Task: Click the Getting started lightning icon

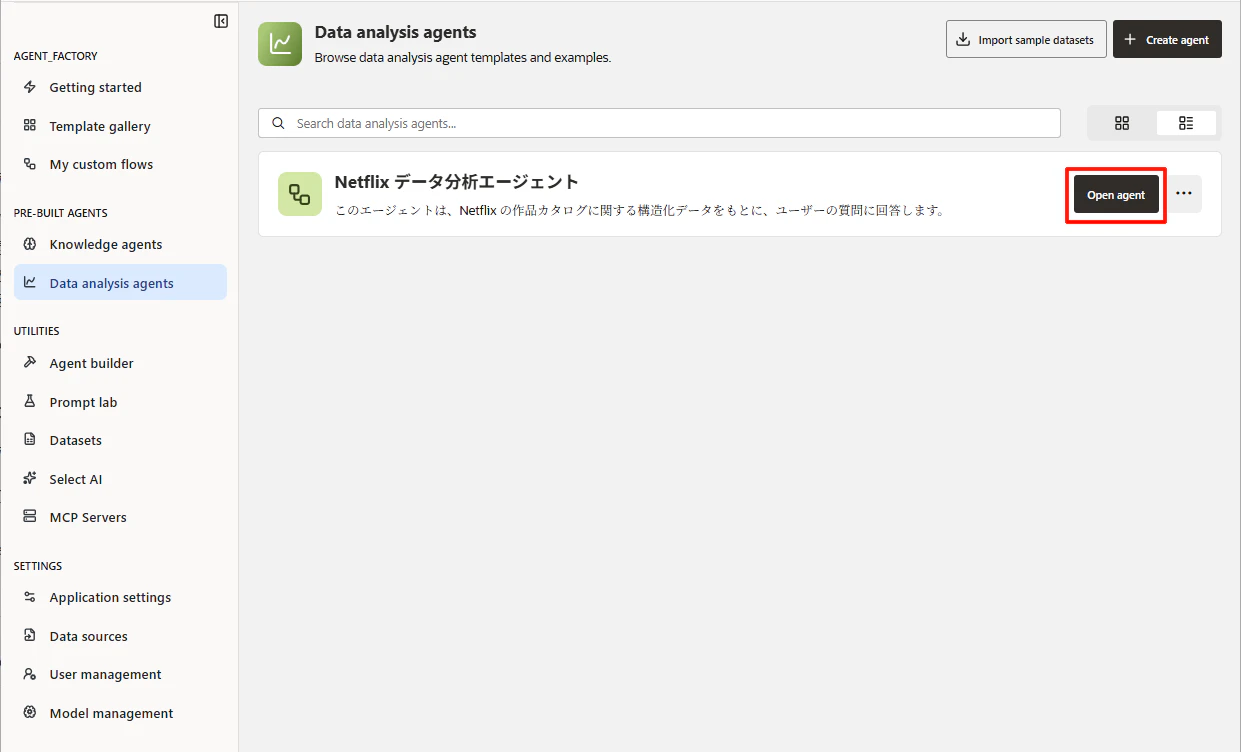Action: click(30, 88)
